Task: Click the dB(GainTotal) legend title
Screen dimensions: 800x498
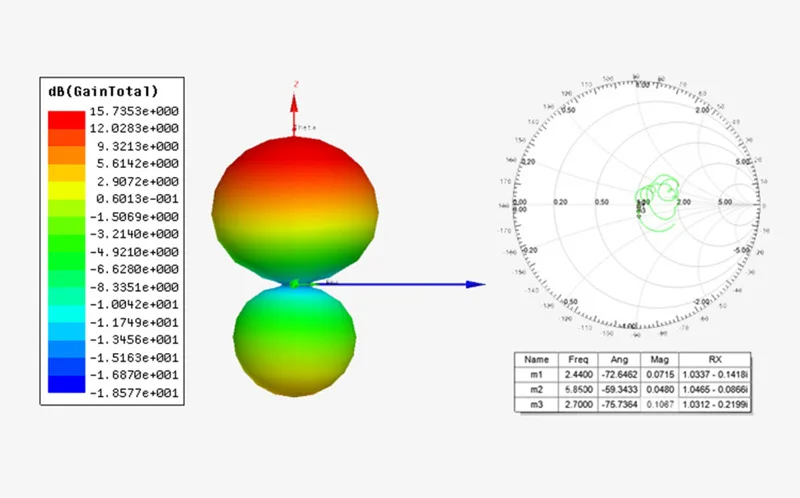Action: [103, 91]
